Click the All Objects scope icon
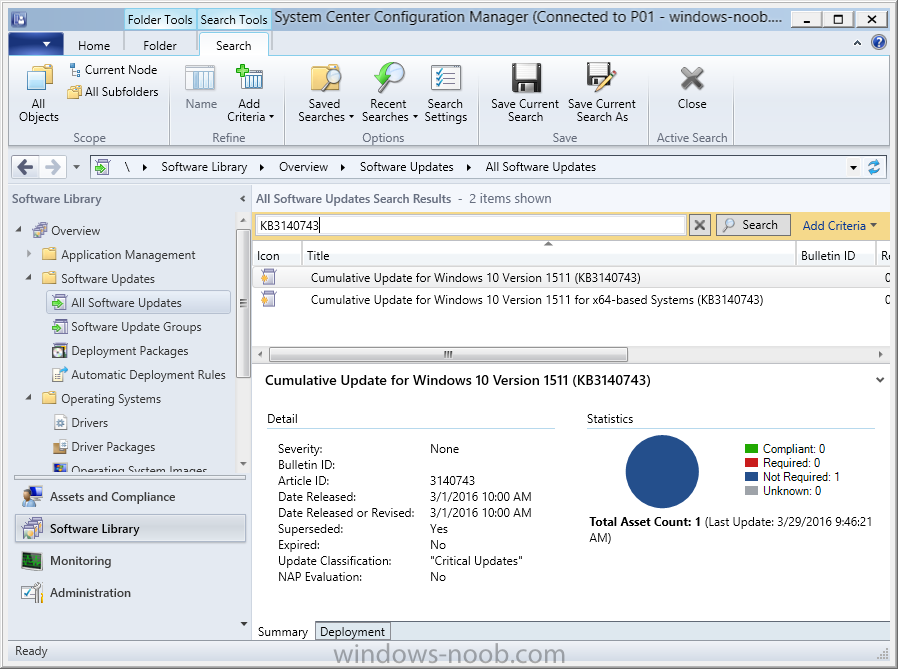Screen dimensions: 898x669 (38, 93)
